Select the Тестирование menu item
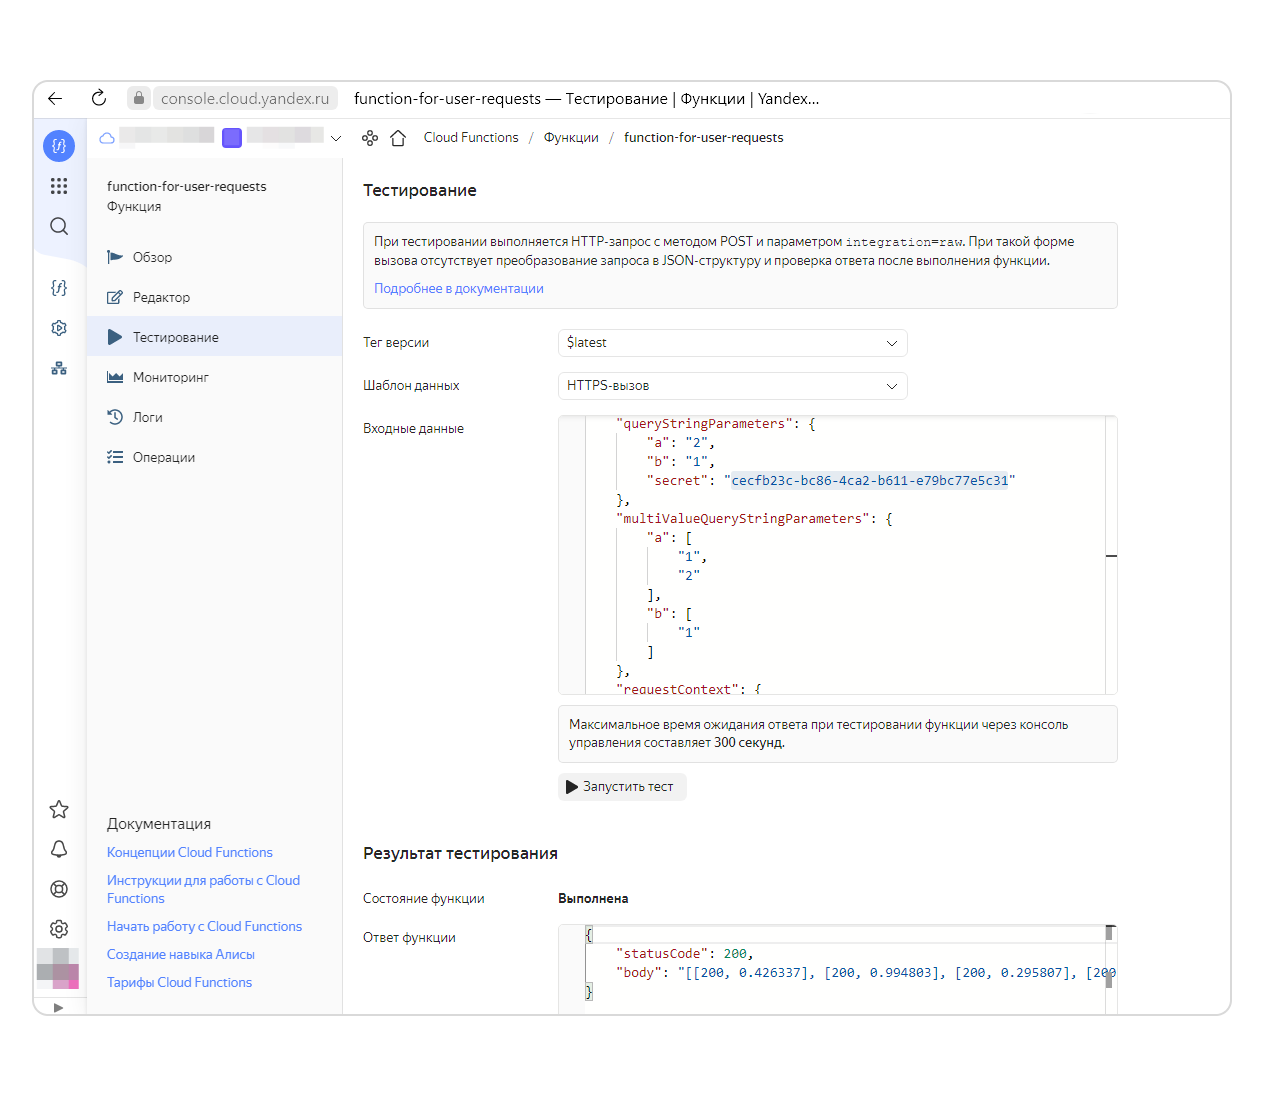This screenshot has width=1264, height=1096. coord(214,337)
